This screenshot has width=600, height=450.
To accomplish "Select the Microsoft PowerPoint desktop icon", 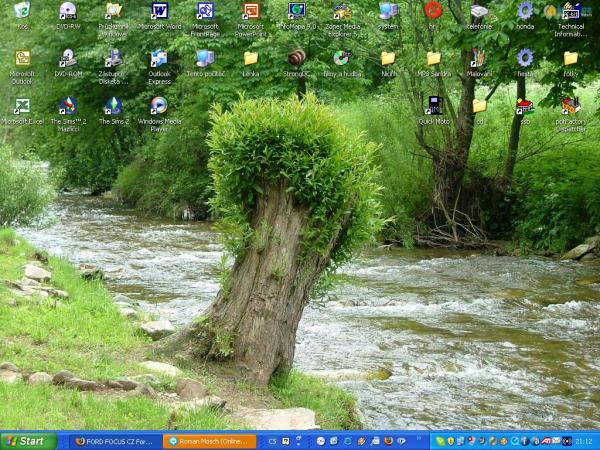I will (250, 12).
